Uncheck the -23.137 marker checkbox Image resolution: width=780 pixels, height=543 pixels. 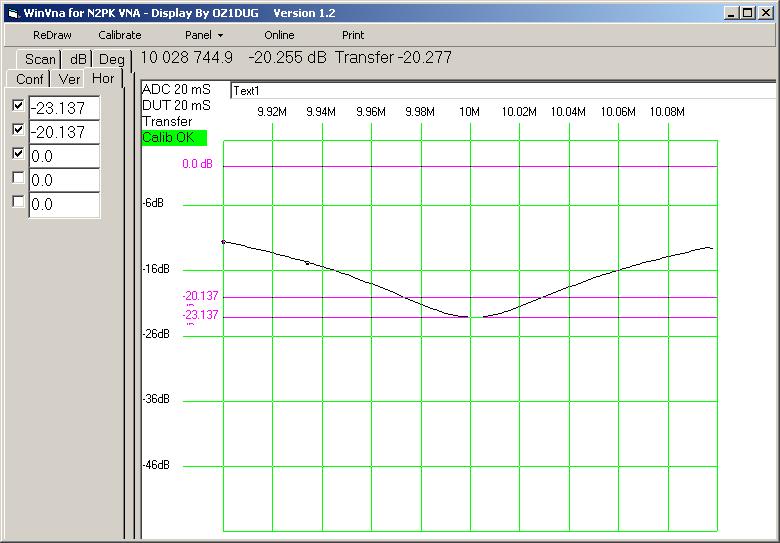coord(18,105)
